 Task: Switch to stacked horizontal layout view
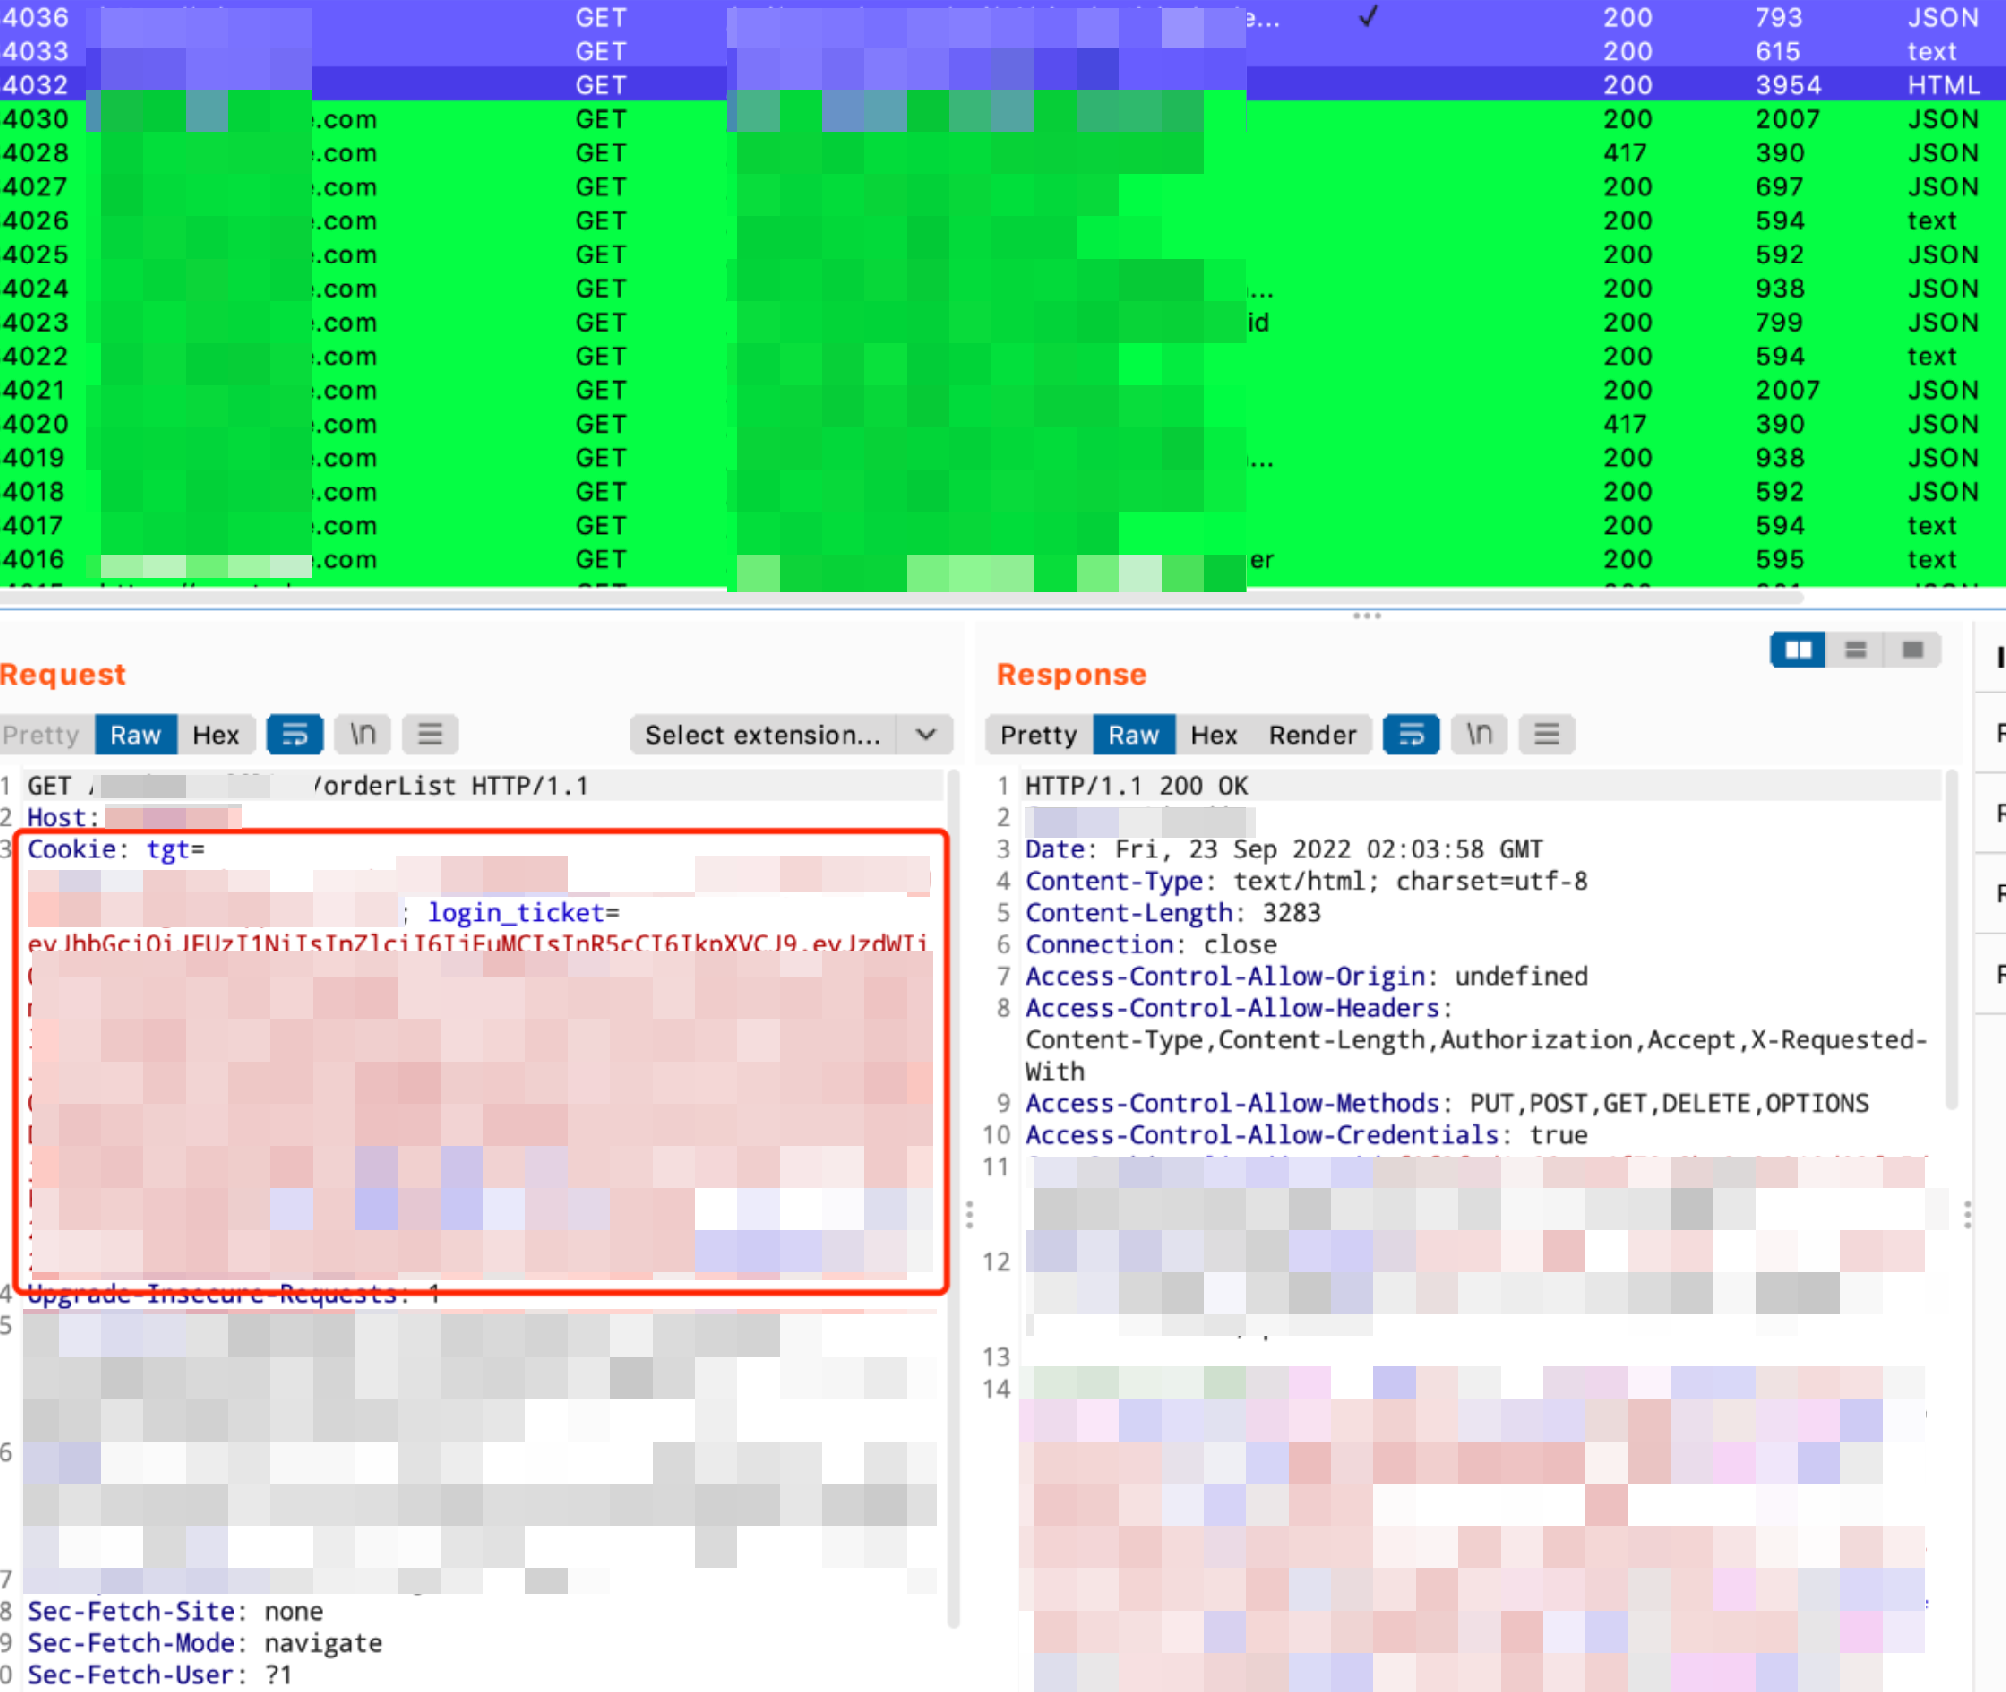coord(1855,650)
